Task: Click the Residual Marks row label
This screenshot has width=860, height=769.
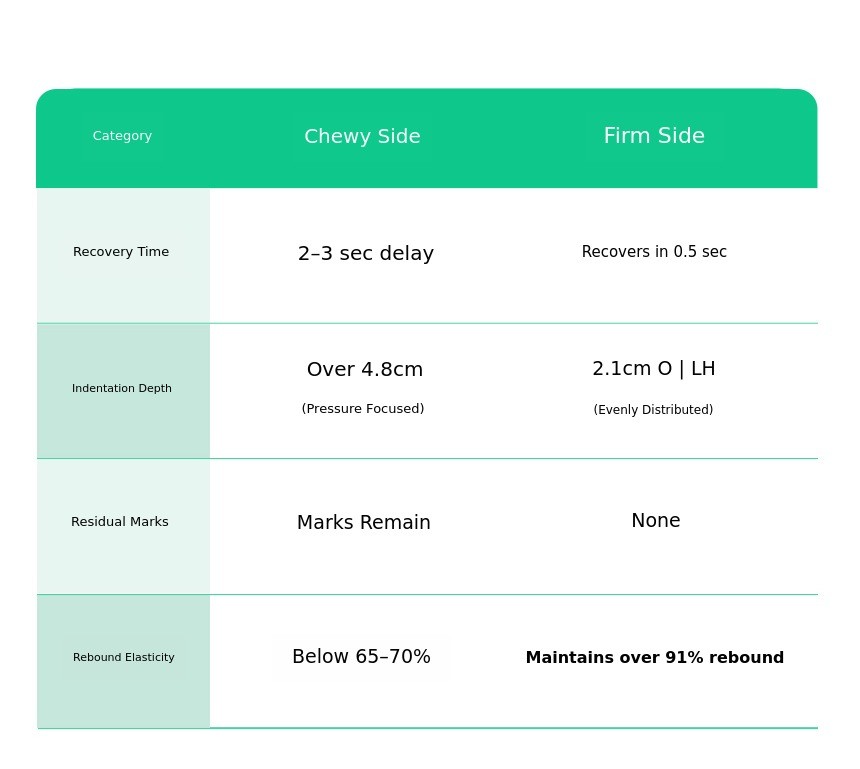Action: coord(120,522)
